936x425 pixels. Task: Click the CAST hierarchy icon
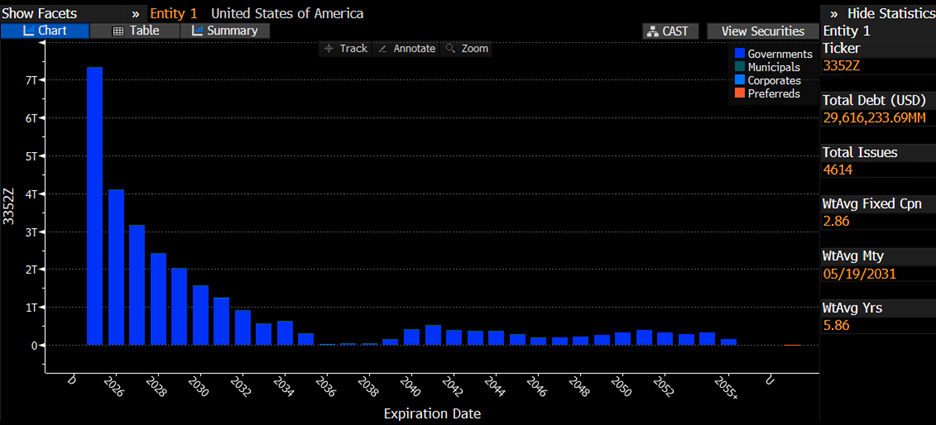click(653, 31)
